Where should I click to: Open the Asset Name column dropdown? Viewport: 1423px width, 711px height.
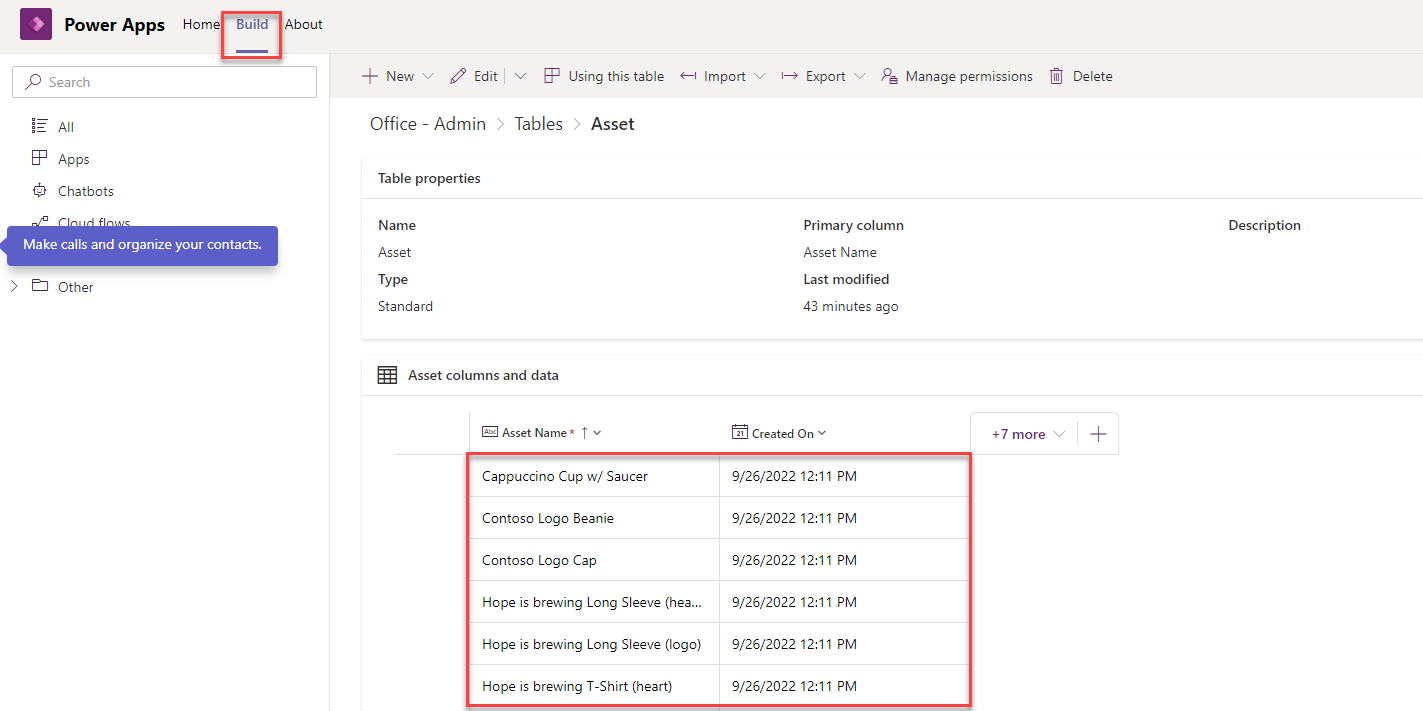597,433
